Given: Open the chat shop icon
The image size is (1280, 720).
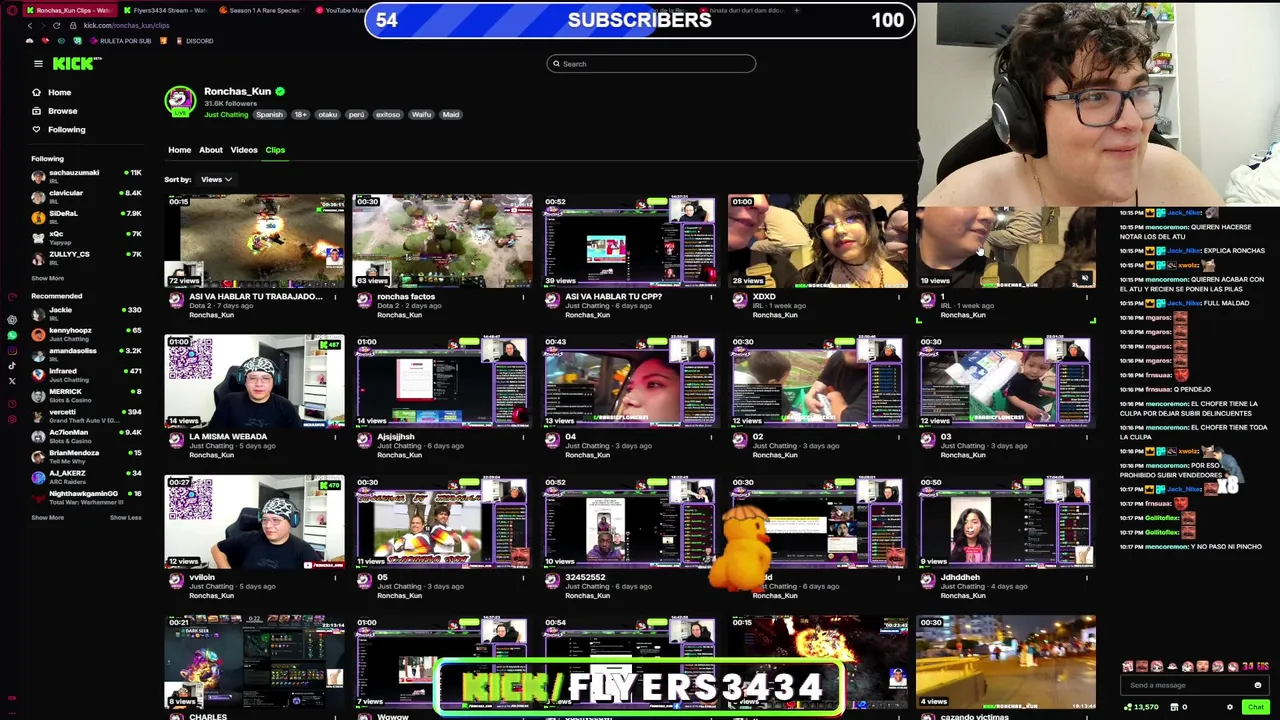Looking at the screenshot, I should 1175,707.
